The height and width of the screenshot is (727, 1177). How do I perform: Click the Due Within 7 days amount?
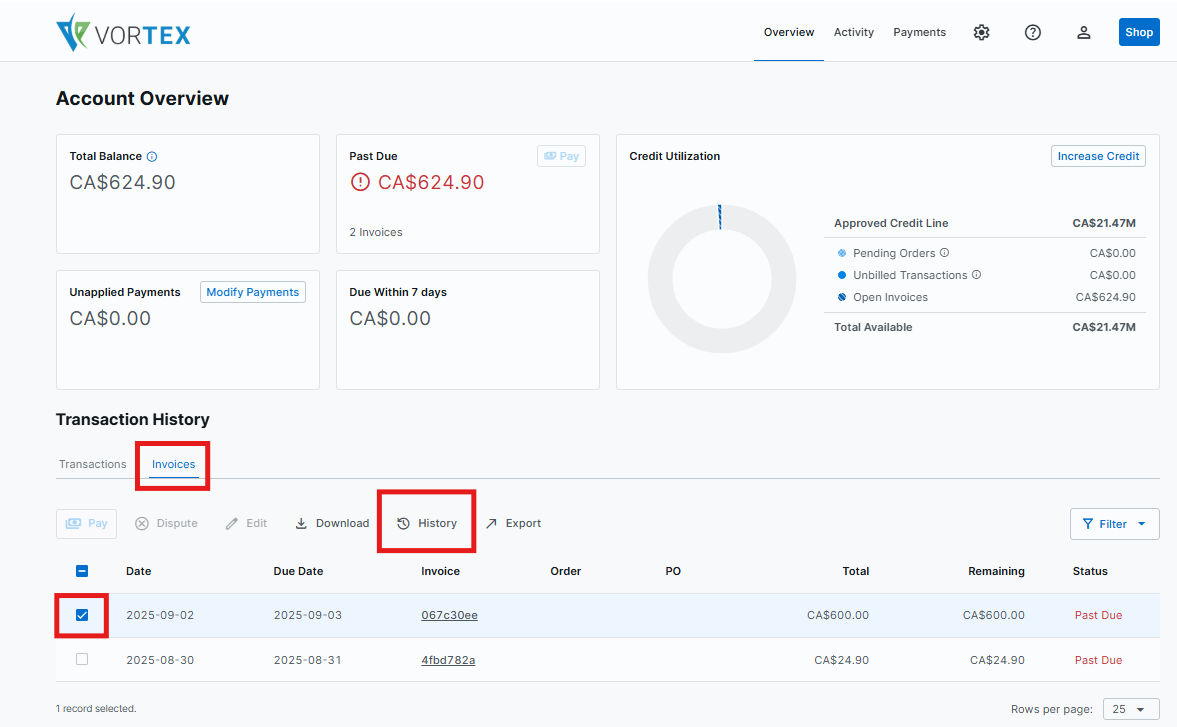click(x=390, y=318)
